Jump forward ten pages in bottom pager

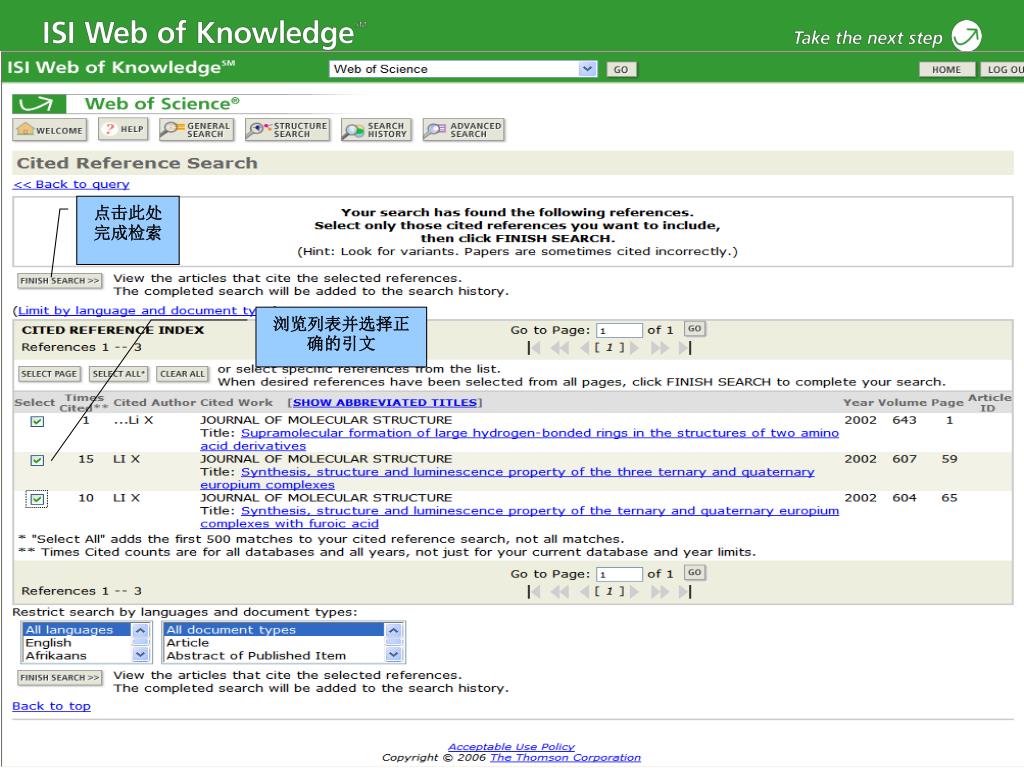(660, 592)
